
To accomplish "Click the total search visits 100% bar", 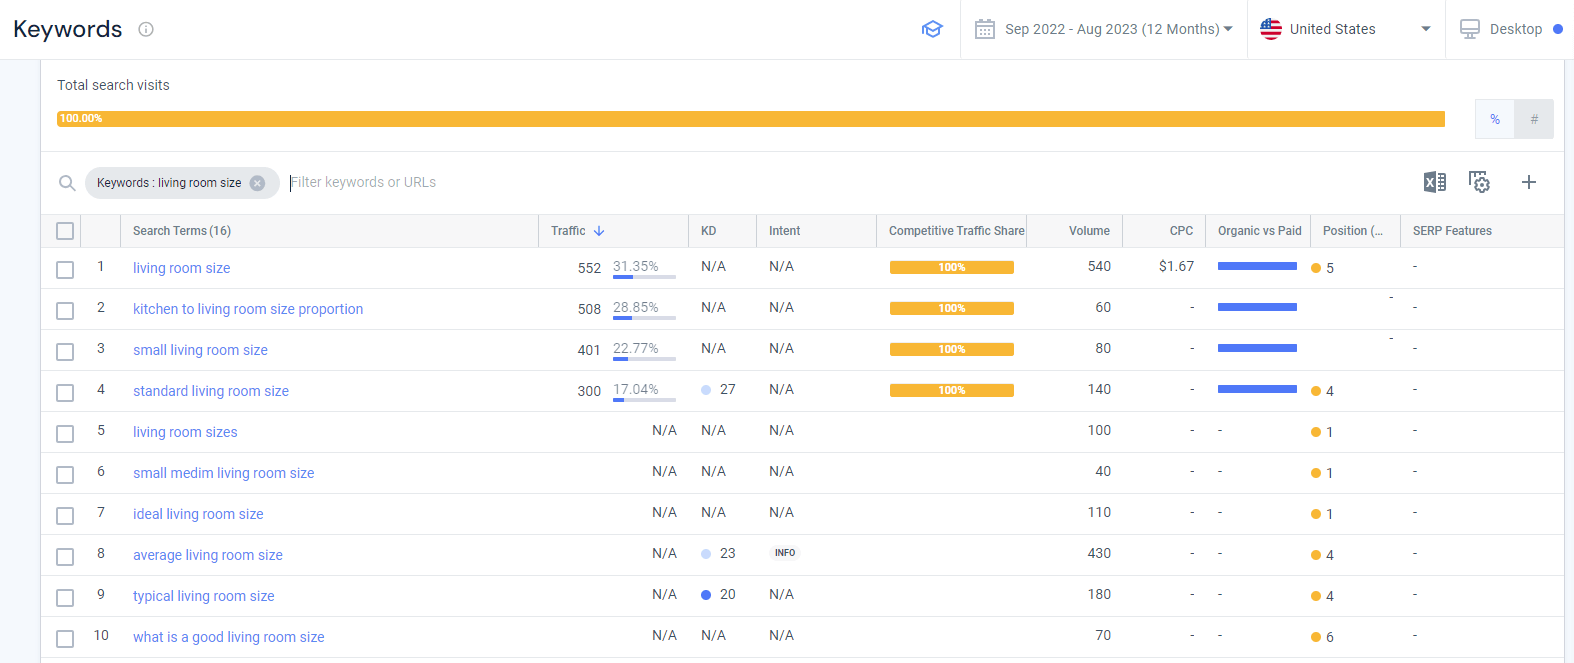I will click(751, 119).
